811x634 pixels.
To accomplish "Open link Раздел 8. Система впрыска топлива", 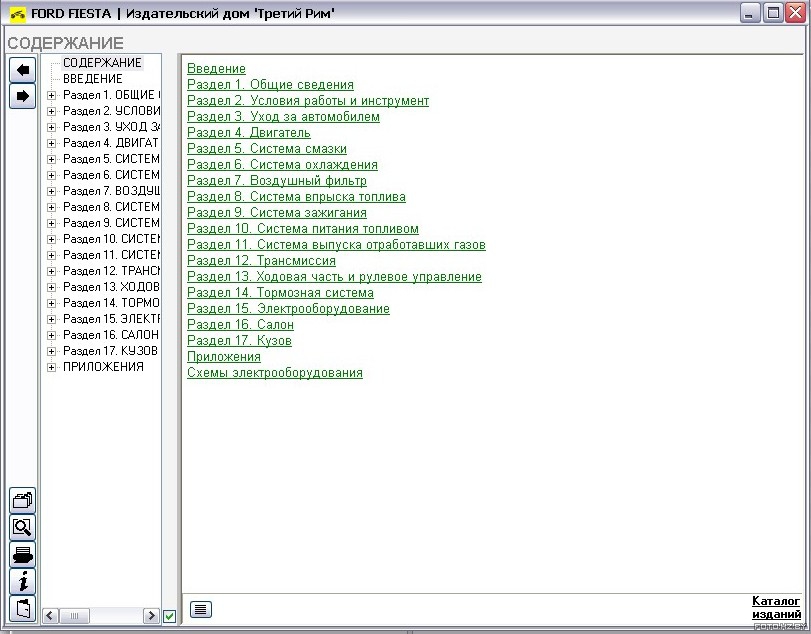I will (x=296, y=197).
